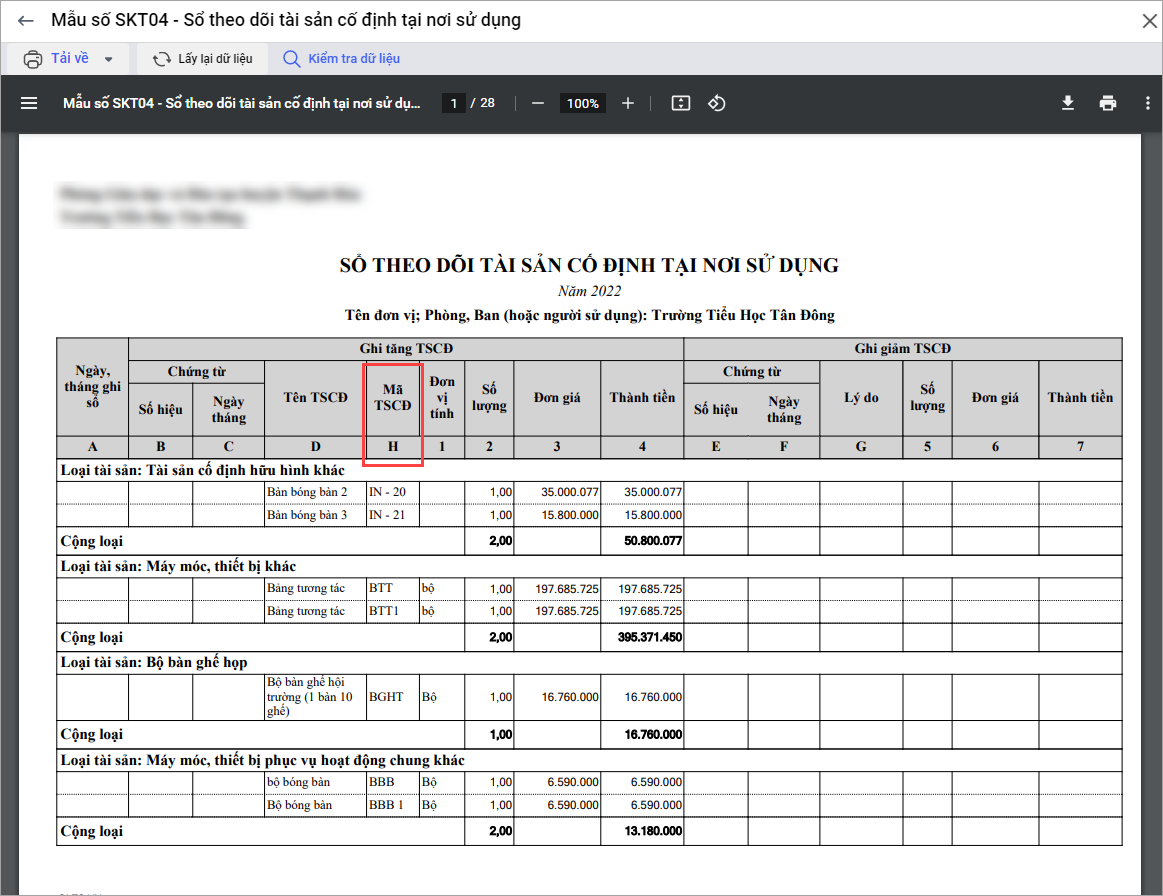This screenshot has width=1163, height=896.
Task: Click the zoom out minus icon
Action: (x=538, y=103)
